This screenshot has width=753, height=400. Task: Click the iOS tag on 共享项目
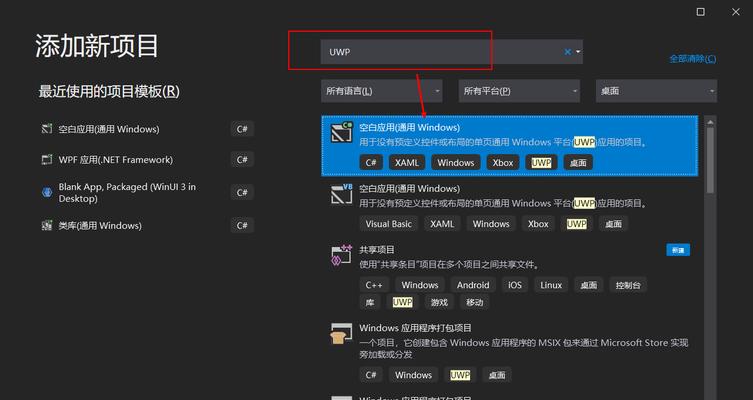pyautogui.click(x=515, y=285)
